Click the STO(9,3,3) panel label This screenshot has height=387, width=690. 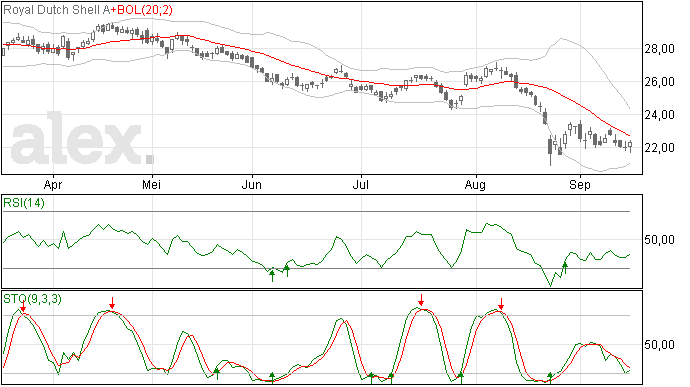32,299
